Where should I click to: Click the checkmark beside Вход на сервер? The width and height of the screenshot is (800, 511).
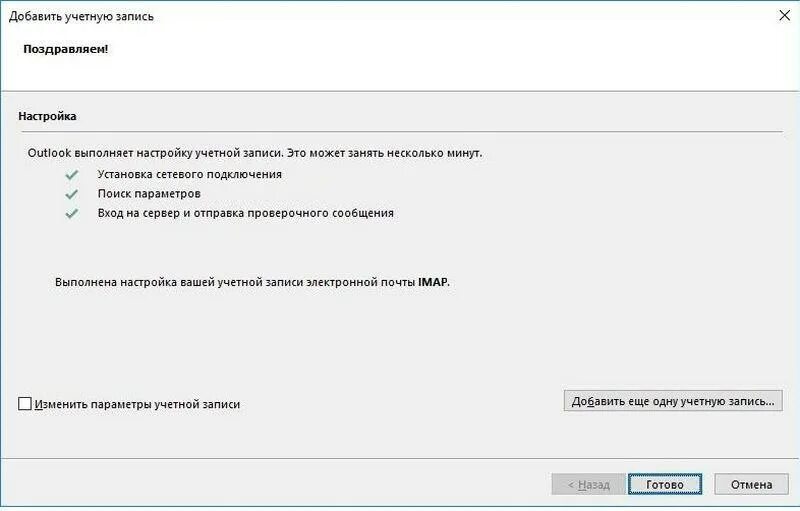pyautogui.click(x=71, y=214)
